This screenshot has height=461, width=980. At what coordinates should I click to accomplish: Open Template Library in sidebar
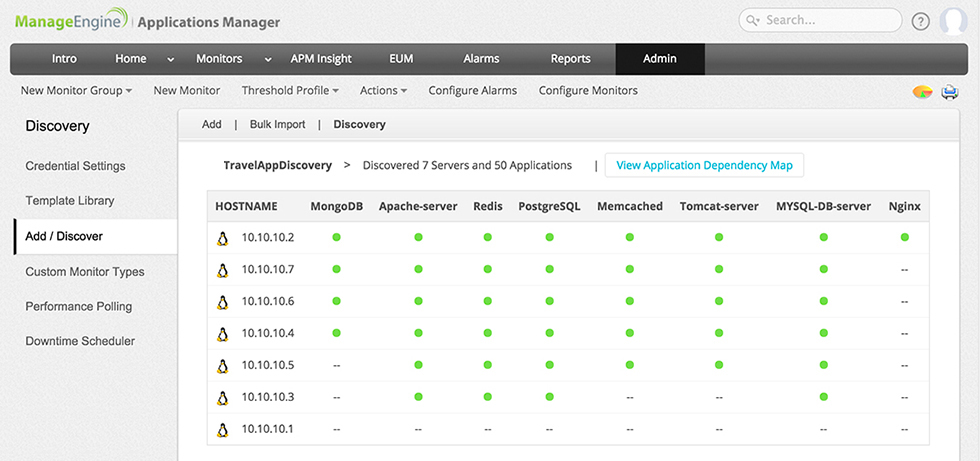coord(70,201)
